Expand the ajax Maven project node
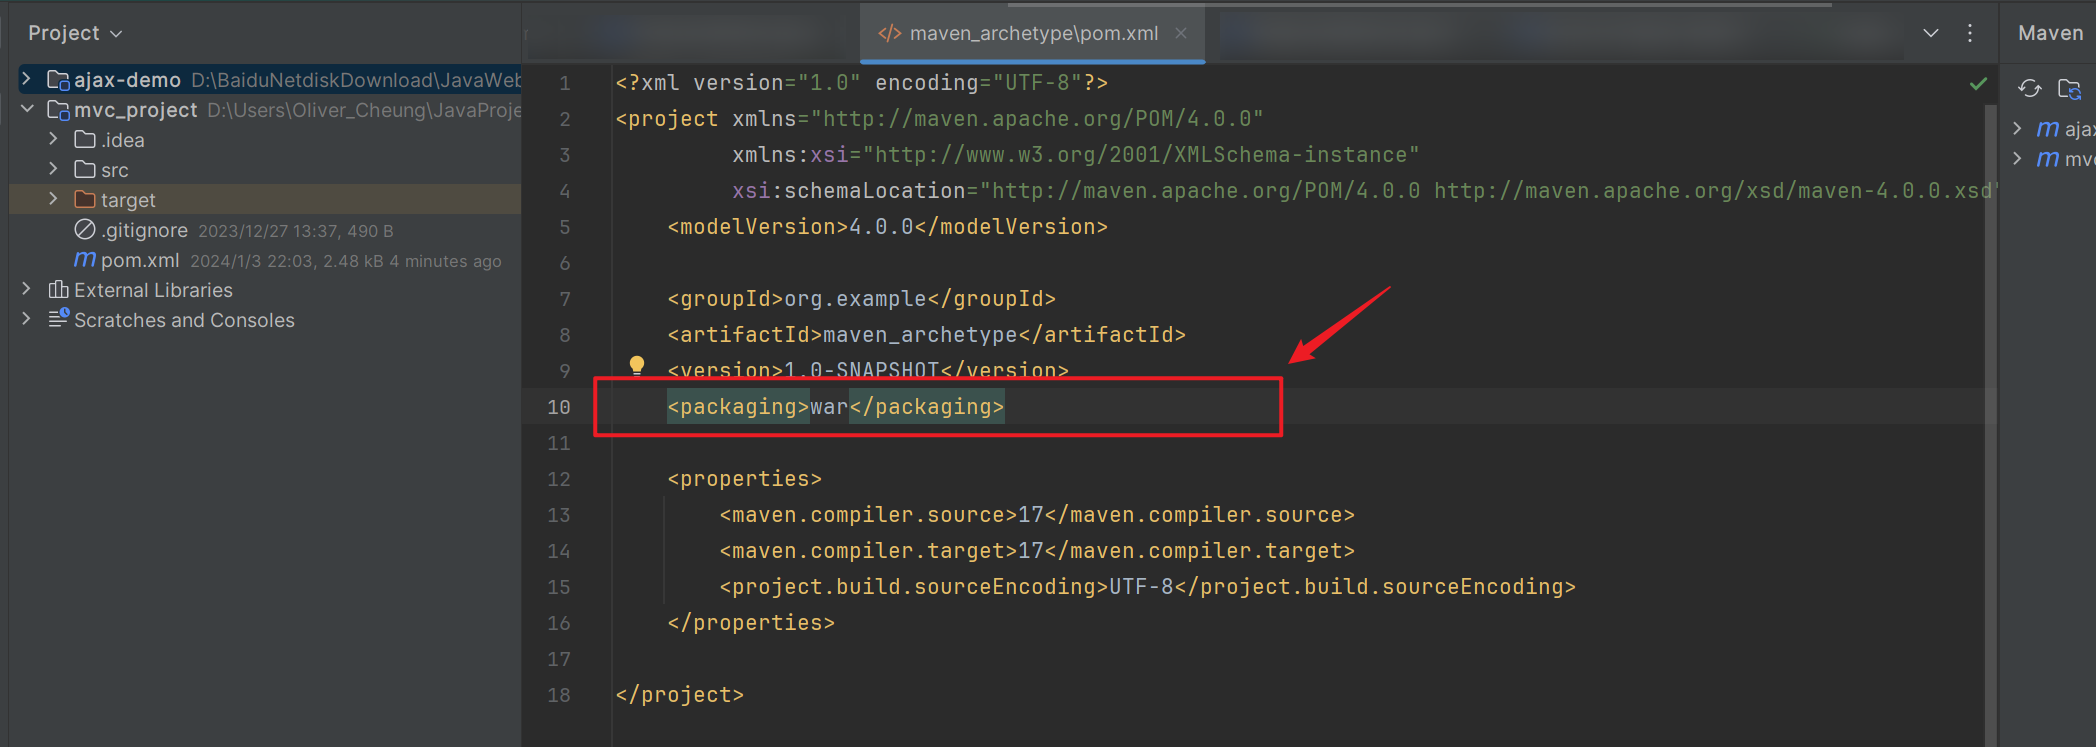Image resolution: width=2096 pixels, height=747 pixels. pyautogui.click(x=2017, y=128)
